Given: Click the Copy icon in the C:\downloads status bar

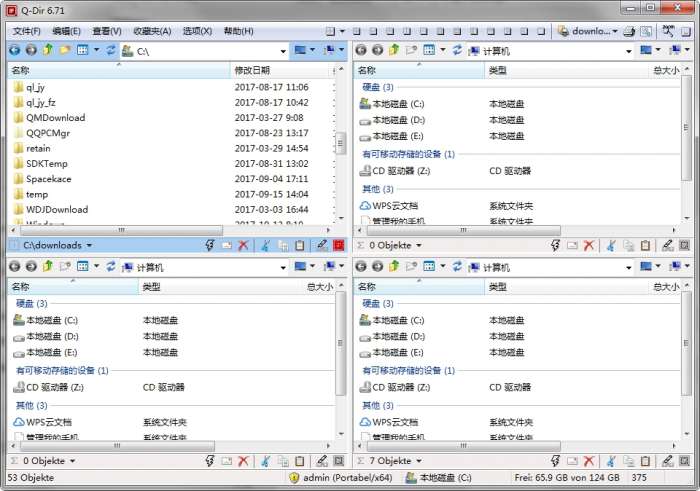Looking at the screenshot, I should tap(283, 245).
